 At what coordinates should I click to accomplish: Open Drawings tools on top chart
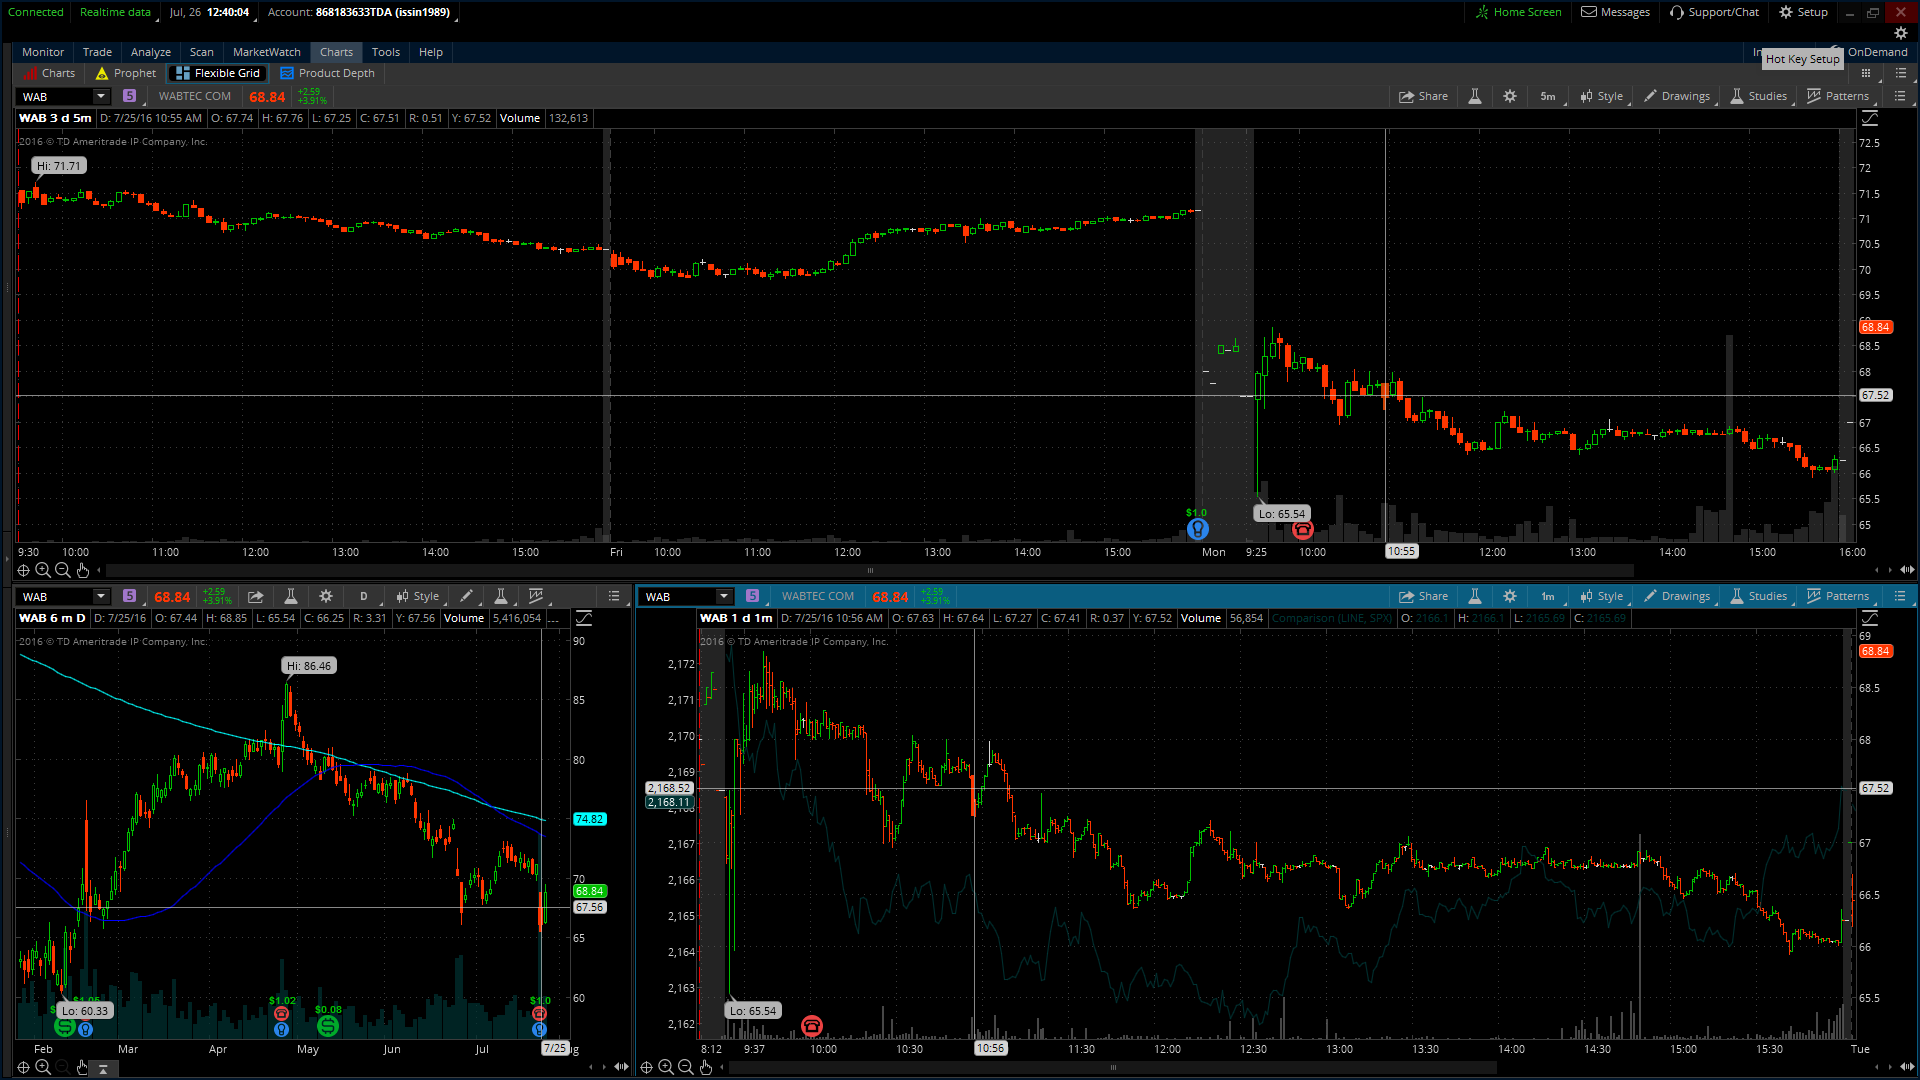[x=1677, y=96]
